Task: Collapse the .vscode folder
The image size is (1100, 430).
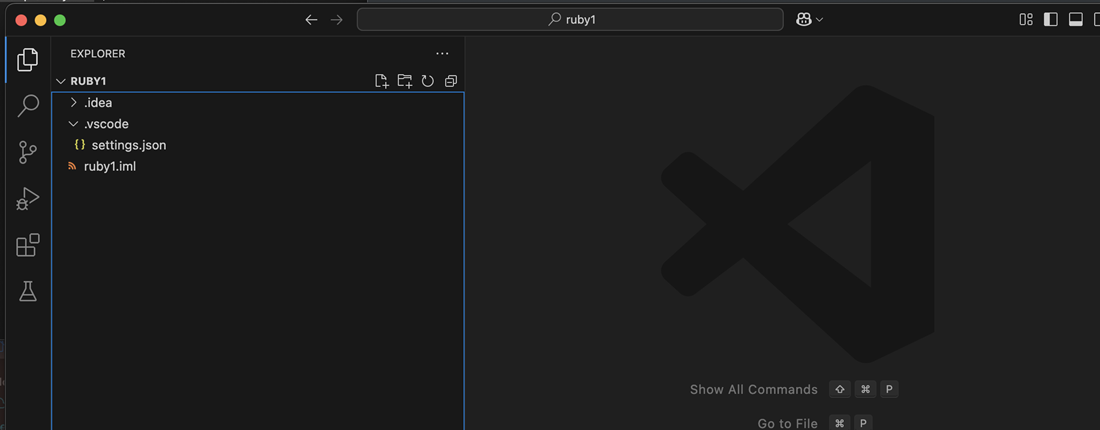Action: 257,124
